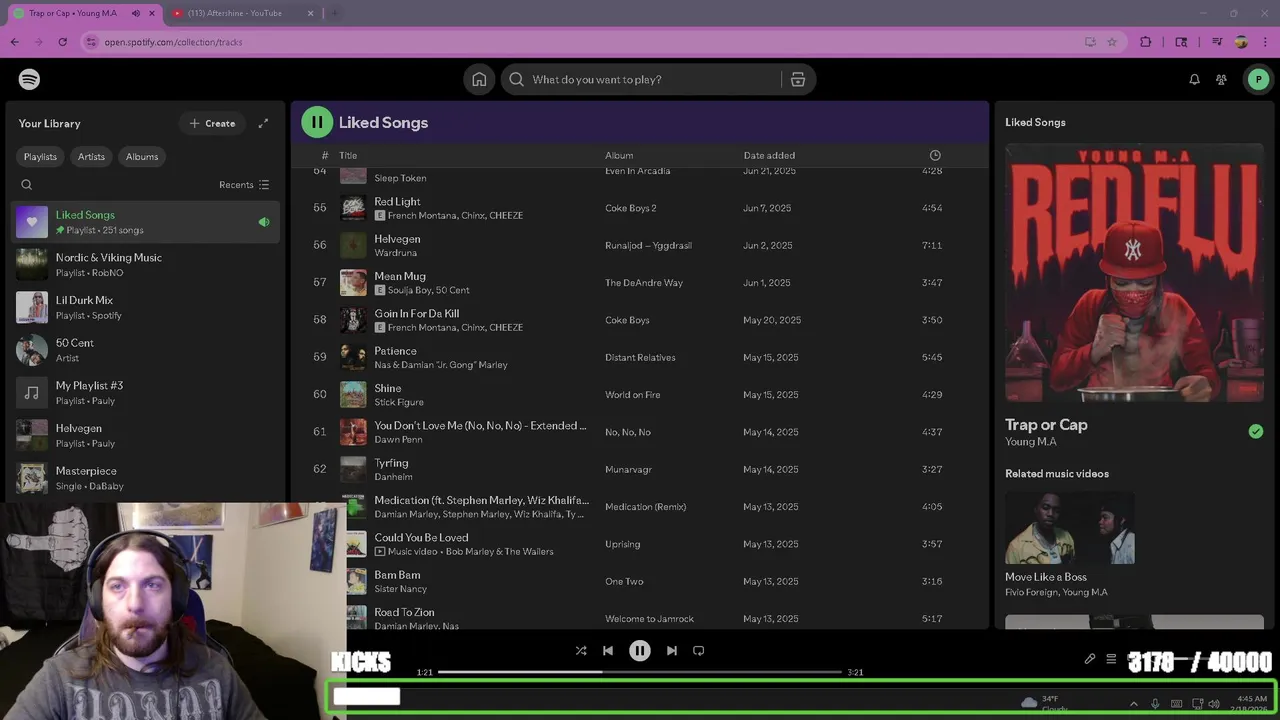This screenshot has width=1280, height=720.
Task: Pause playback in bottom player bar
Action: pos(640,651)
